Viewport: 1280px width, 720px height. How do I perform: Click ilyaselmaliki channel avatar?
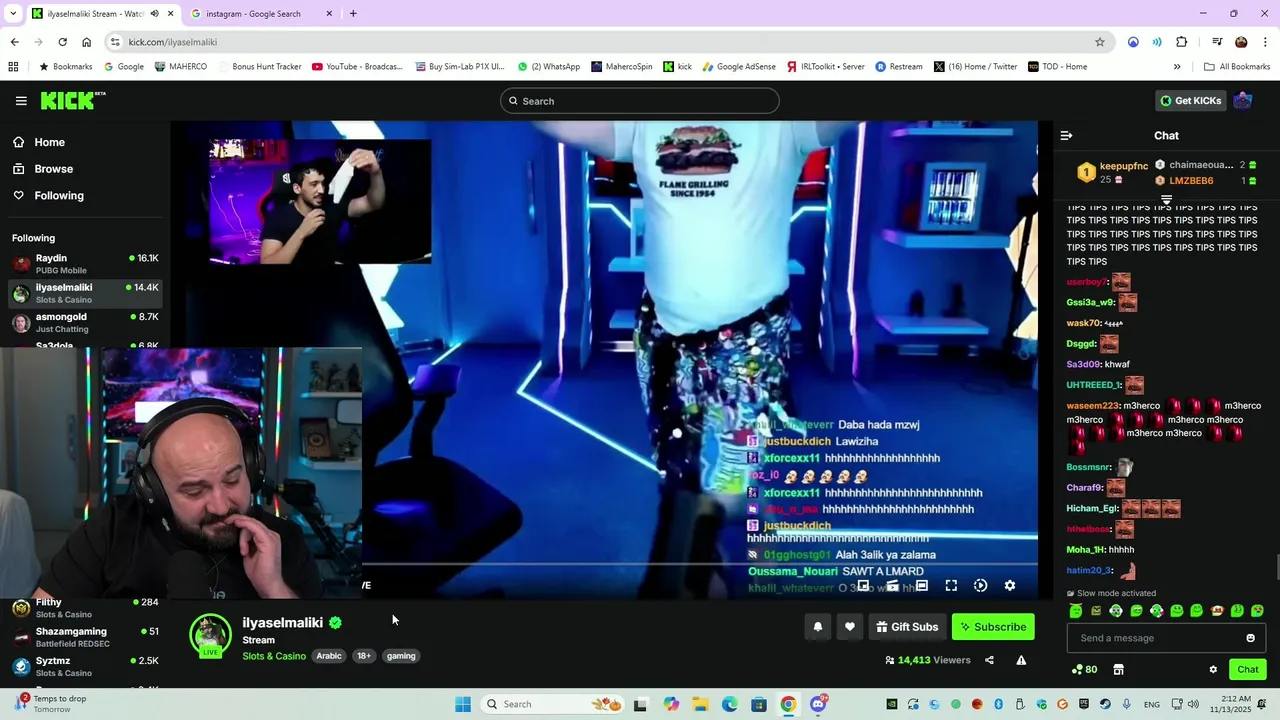(210, 636)
